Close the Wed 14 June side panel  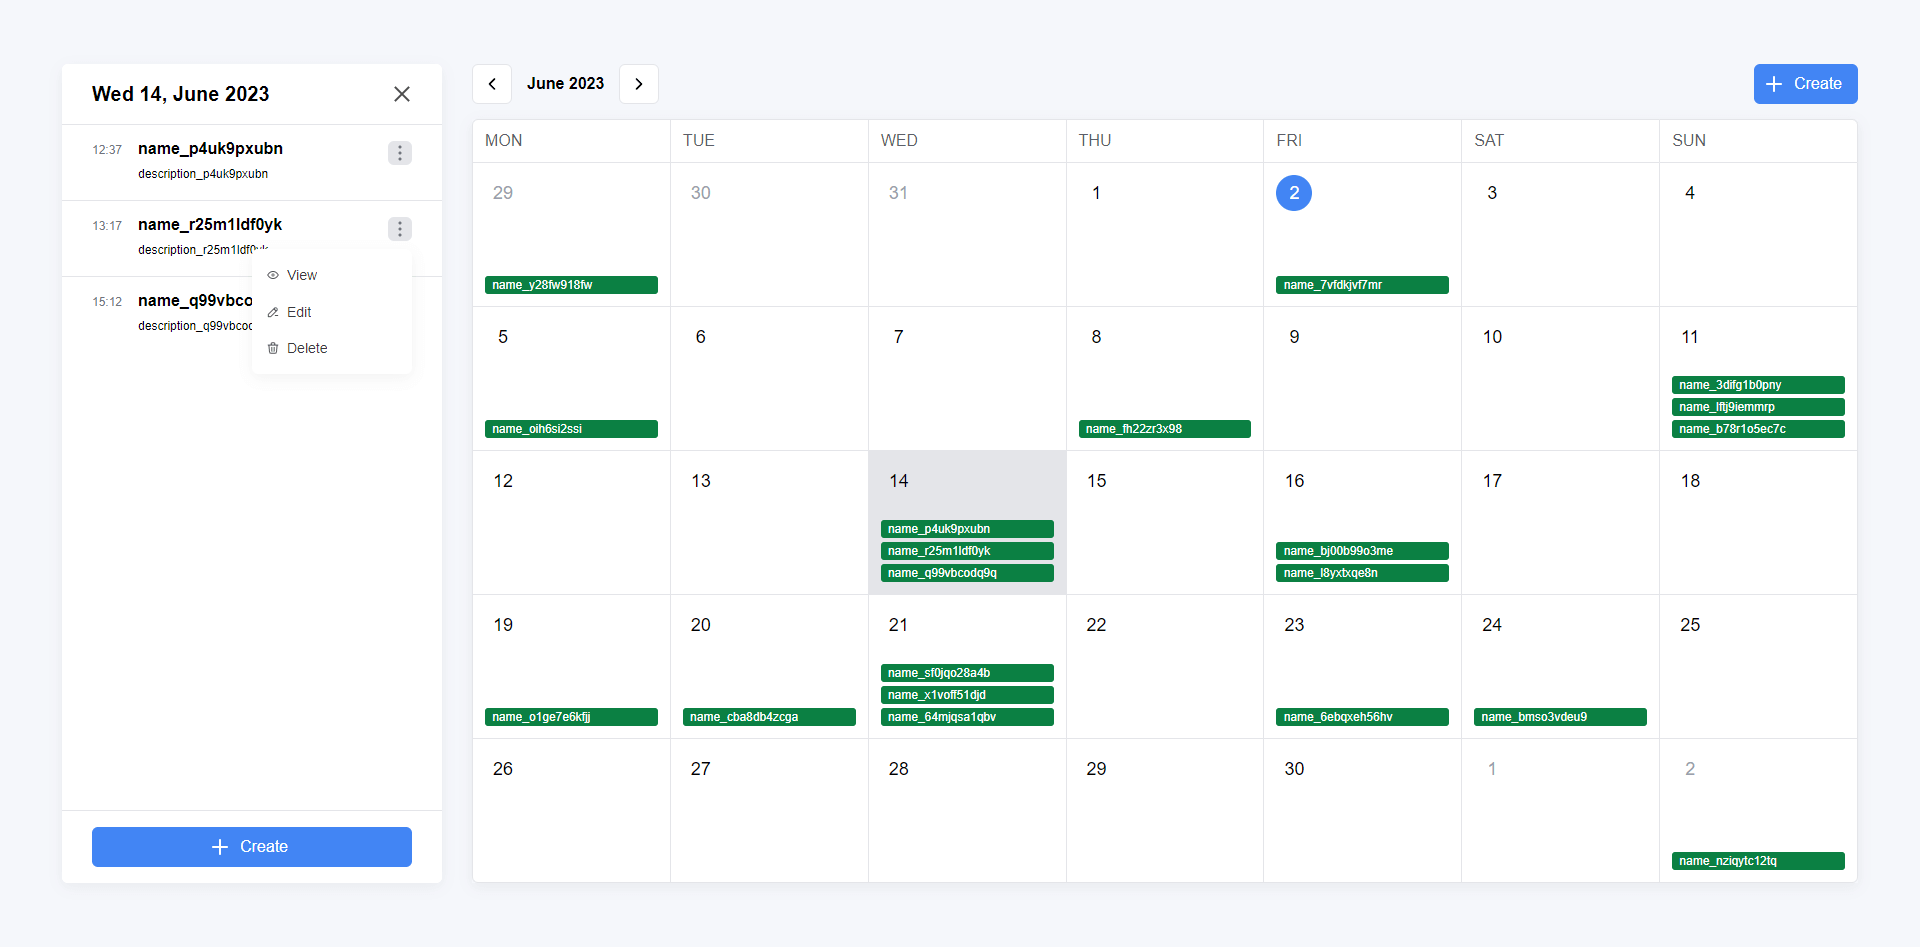tap(402, 94)
